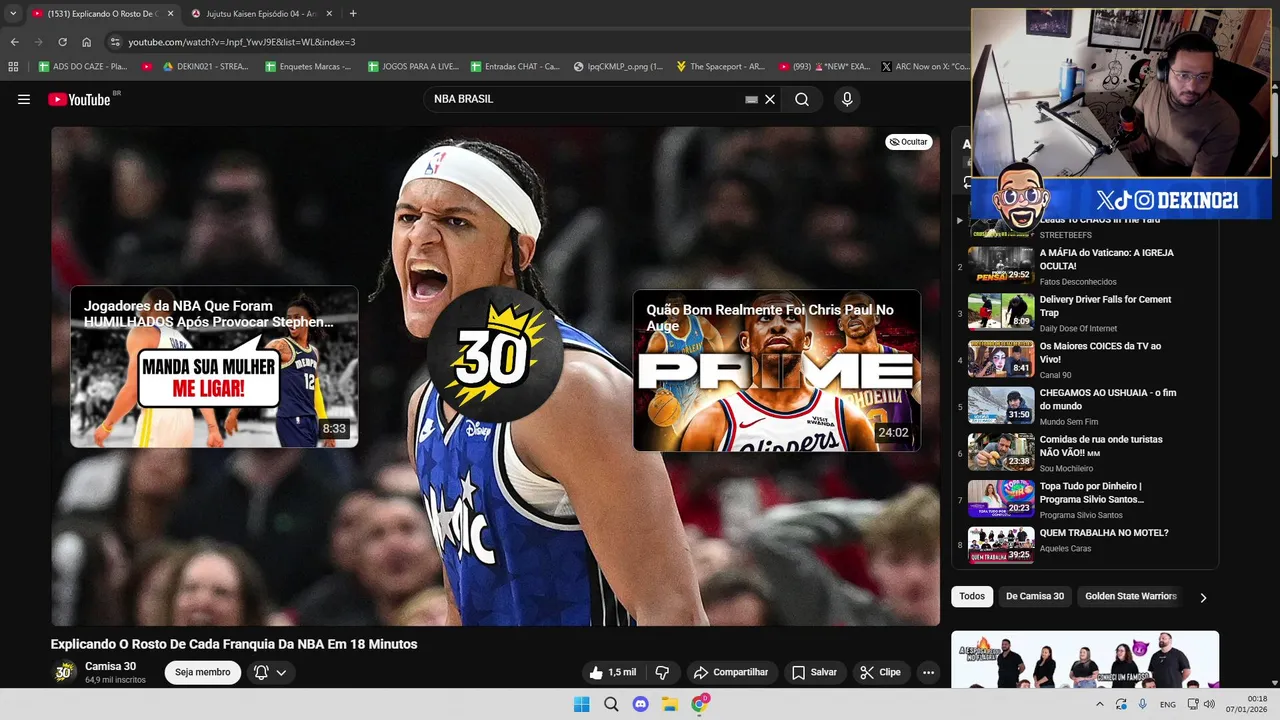1280x720 pixels.
Task: Dislike the video
Action: pyautogui.click(x=662, y=672)
